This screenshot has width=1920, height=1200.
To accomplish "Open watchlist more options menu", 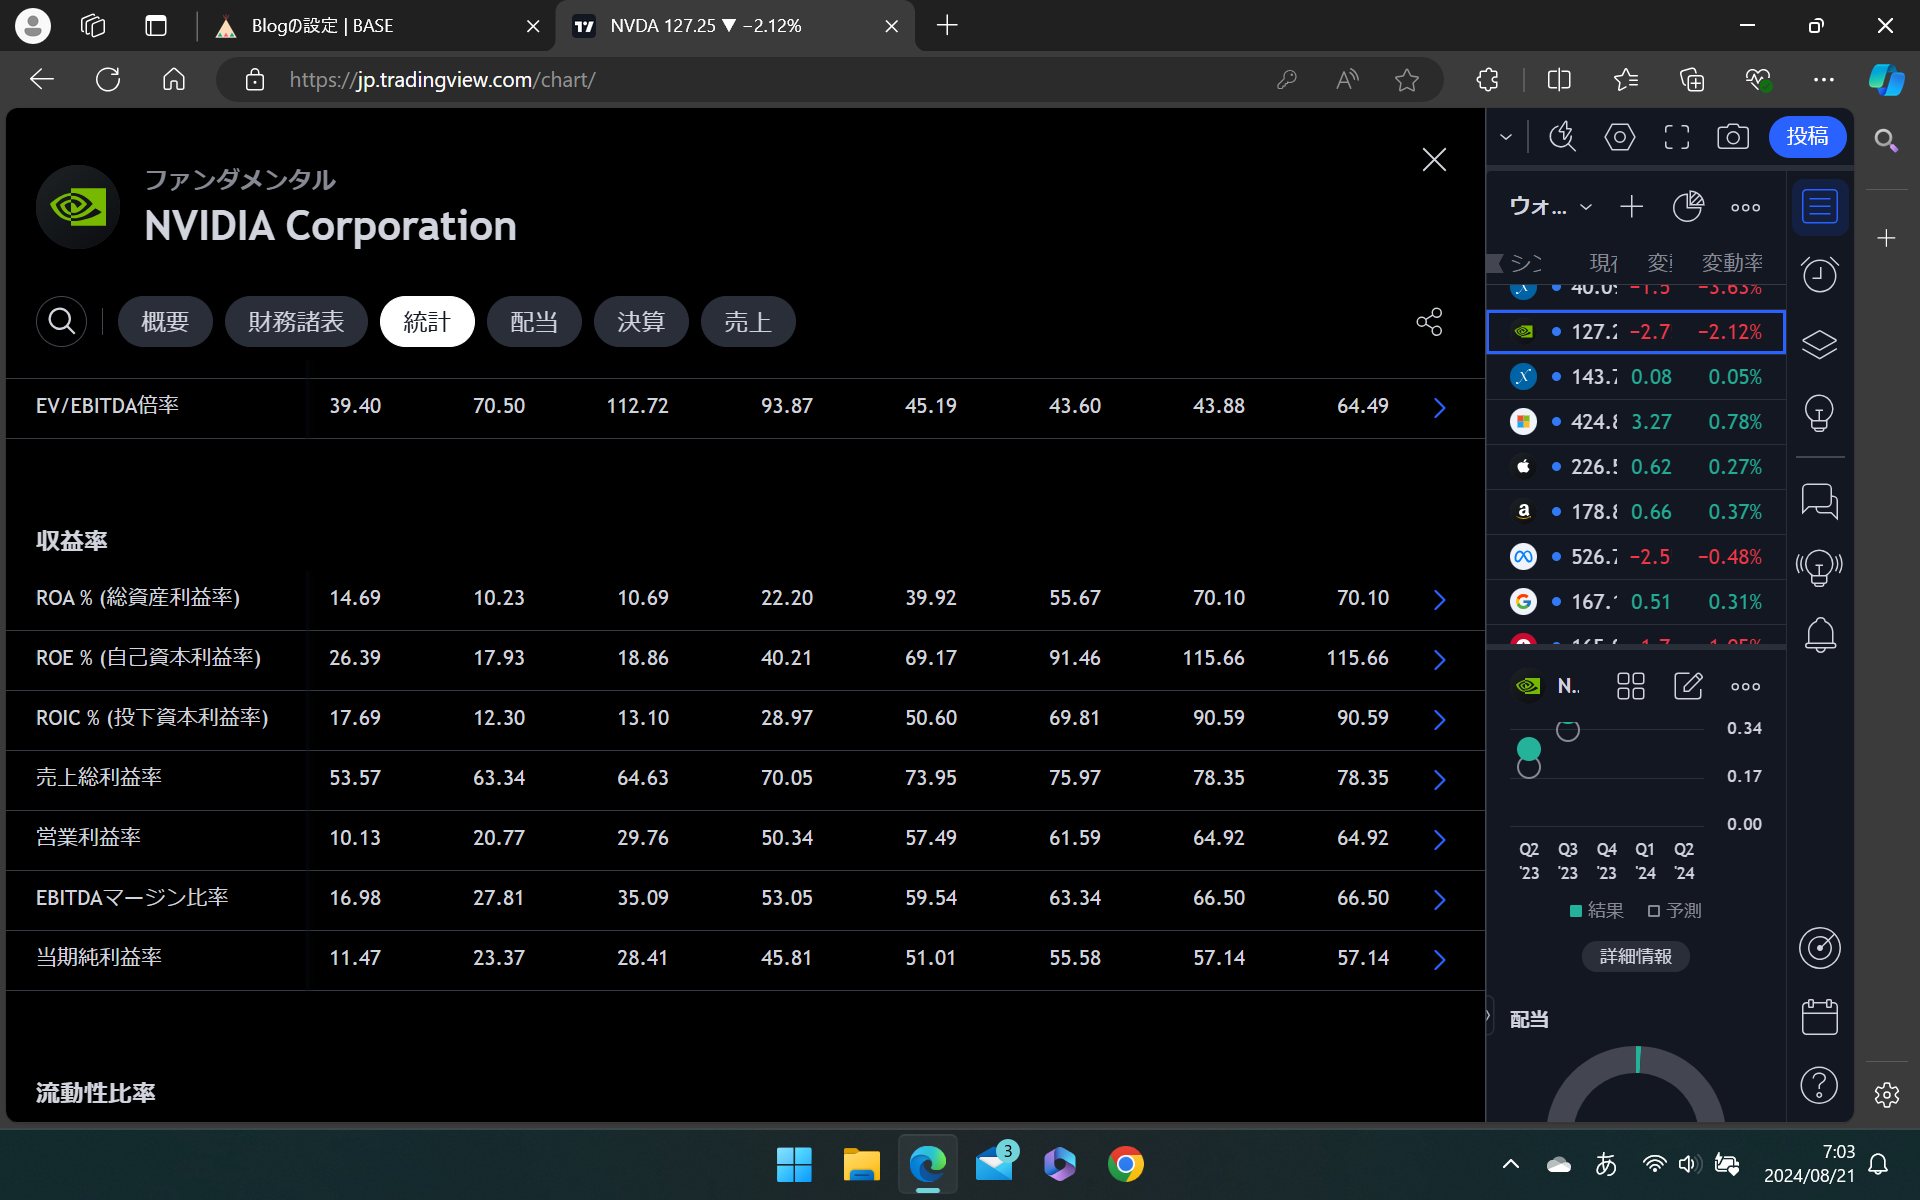I will (x=1746, y=207).
